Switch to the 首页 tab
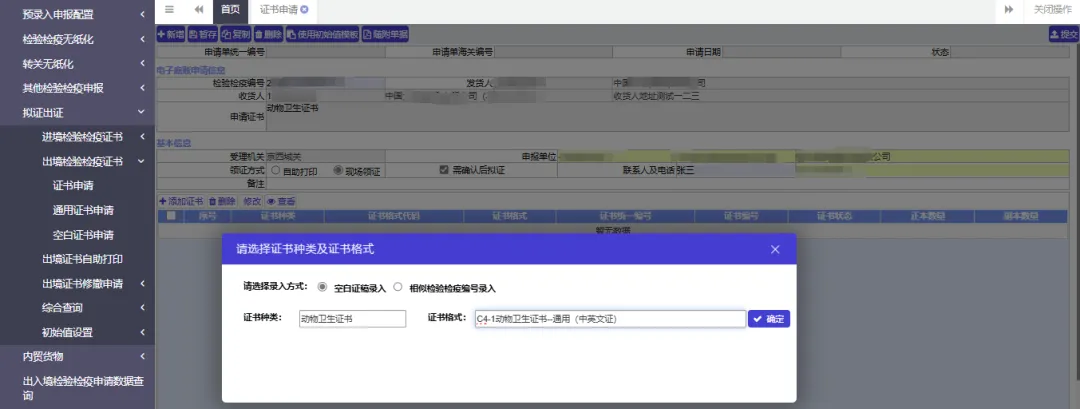Screen dimensions: 1080x409 click(x=231, y=10)
